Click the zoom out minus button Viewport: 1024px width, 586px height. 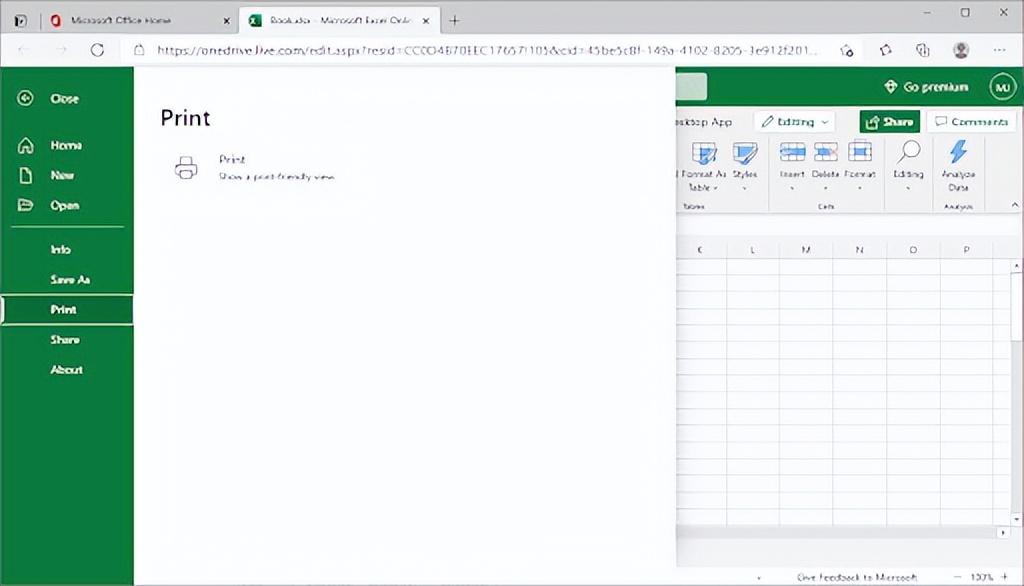[x=957, y=577]
